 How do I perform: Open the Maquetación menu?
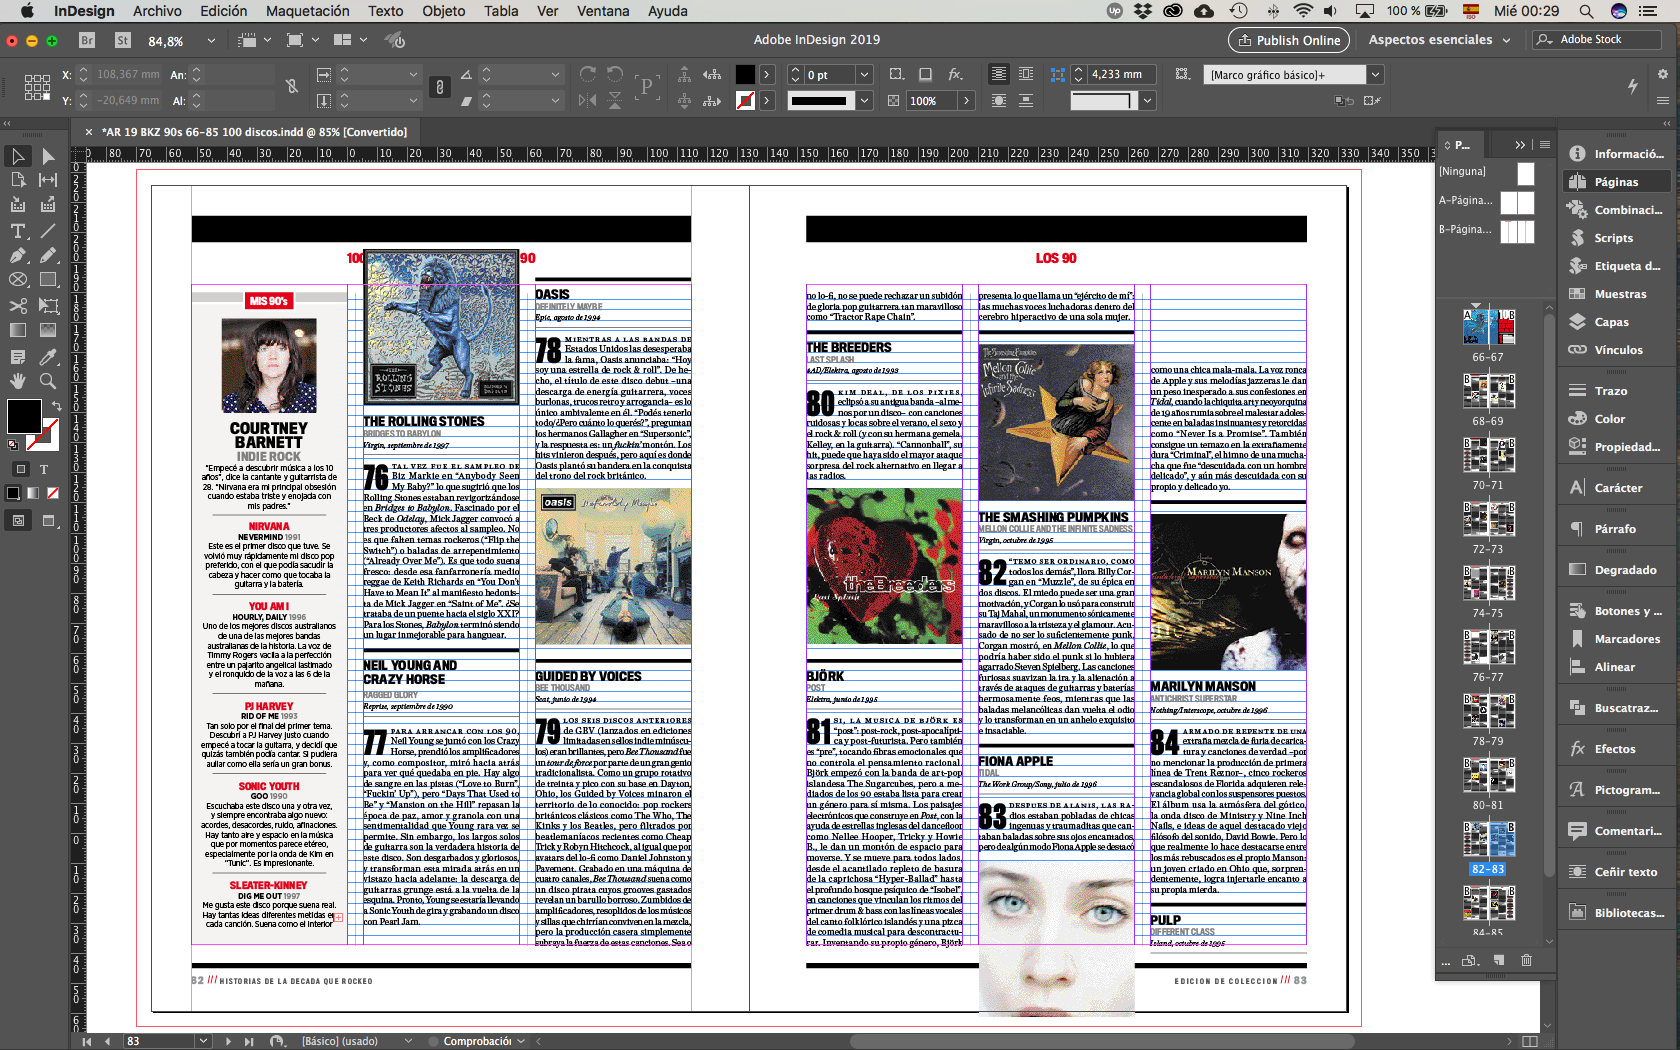click(307, 11)
